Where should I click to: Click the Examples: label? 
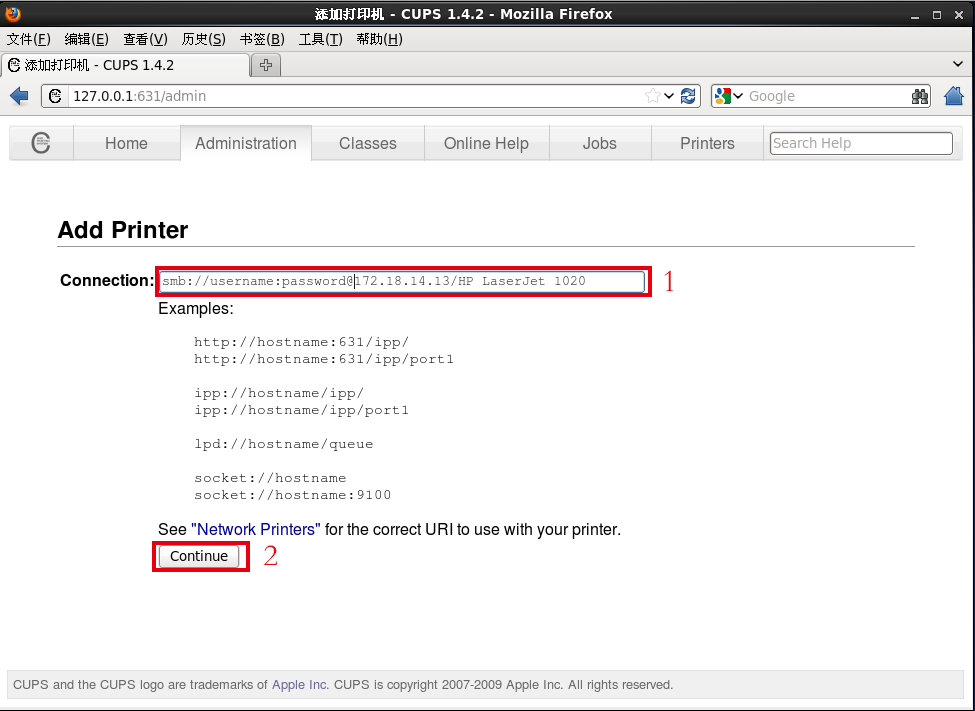click(196, 309)
